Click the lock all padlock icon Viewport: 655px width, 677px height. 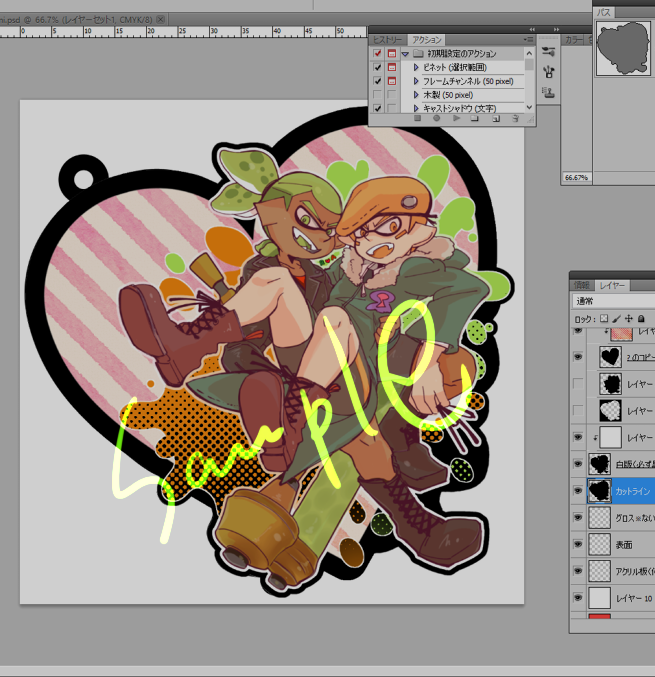pos(641,319)
